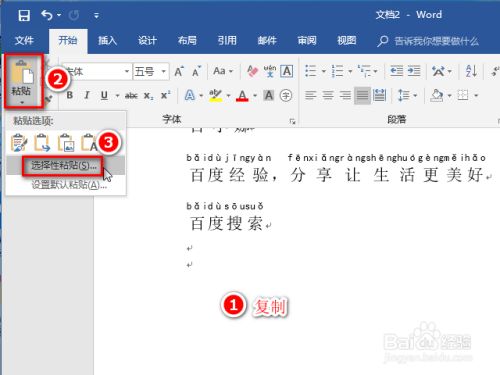Viewport: 500px width, 375px height.
Task: Apply distributed alignment
Action: tap(379, 96)
